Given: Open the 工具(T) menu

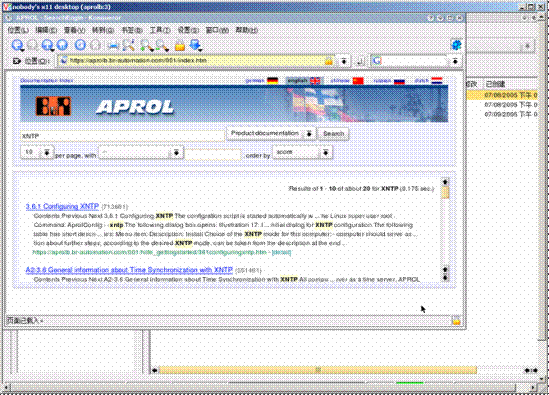Looking at the screenshot, I should pos(160,30).
